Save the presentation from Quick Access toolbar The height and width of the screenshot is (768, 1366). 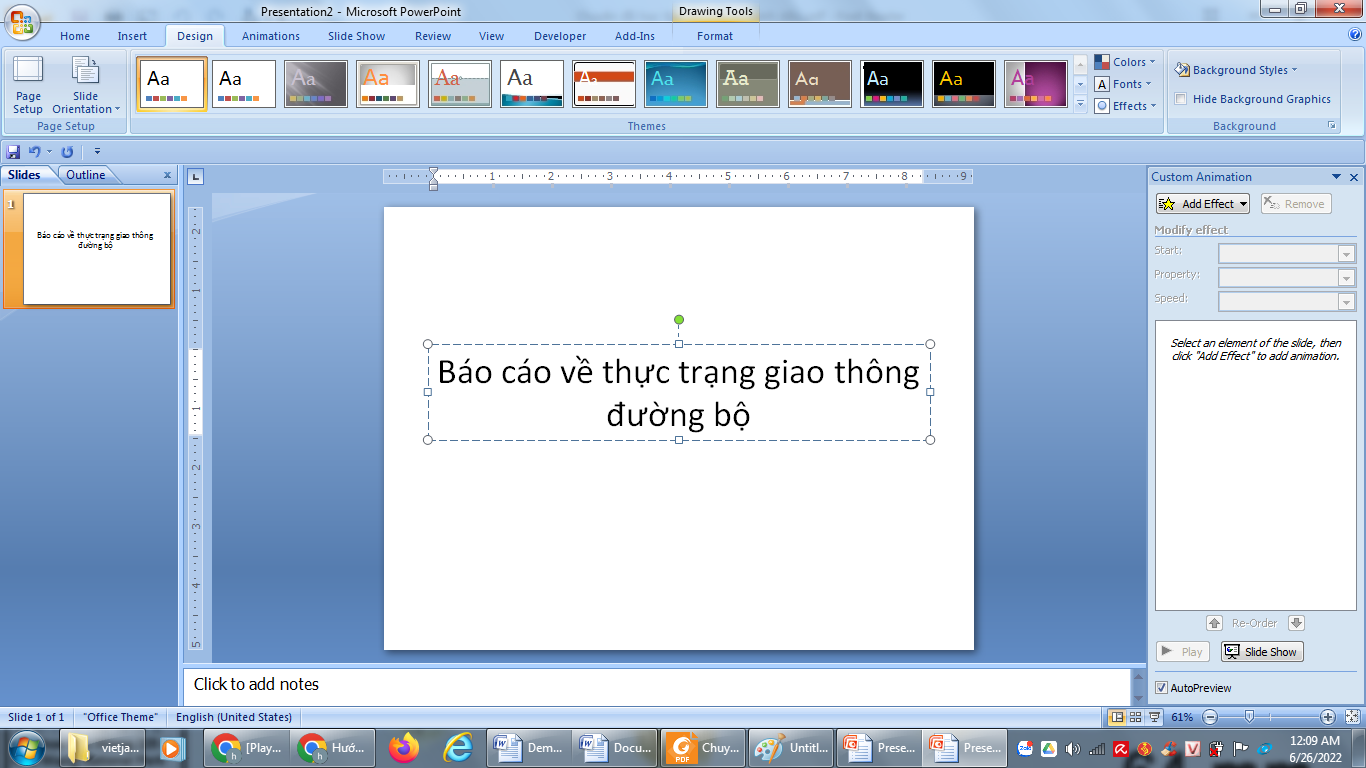click(x=13, y=152)
